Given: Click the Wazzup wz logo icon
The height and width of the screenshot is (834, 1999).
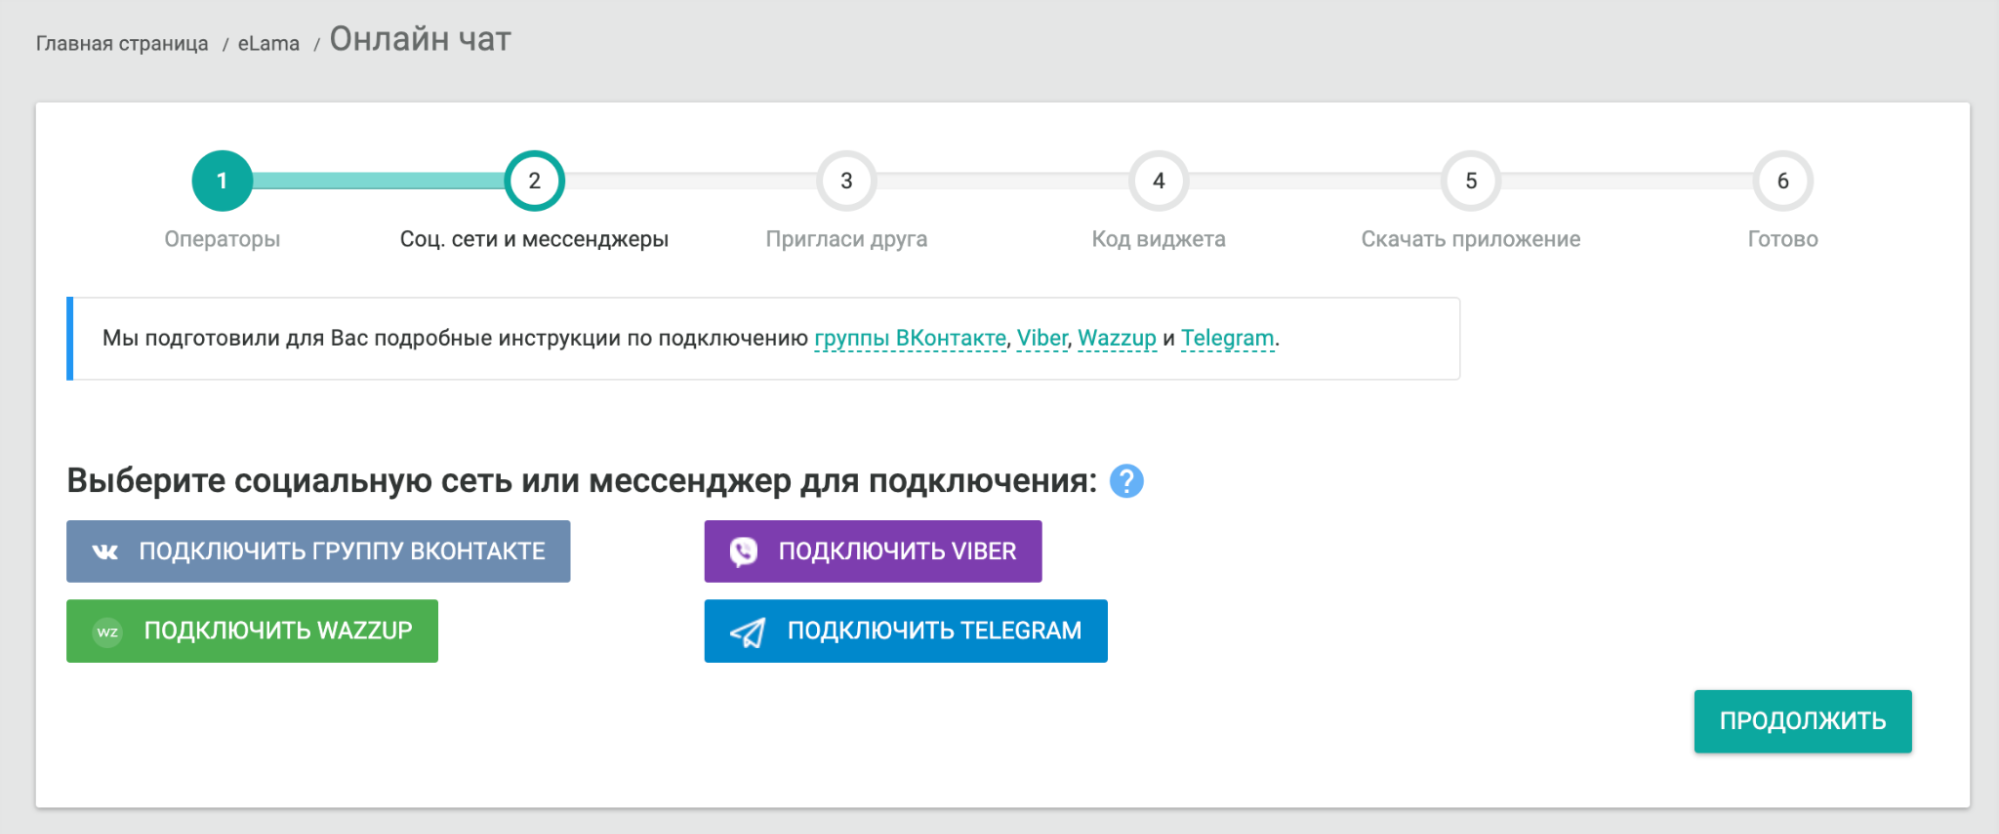Looking at the screenshot, I should pyautogui.click(x=107, y=631).
